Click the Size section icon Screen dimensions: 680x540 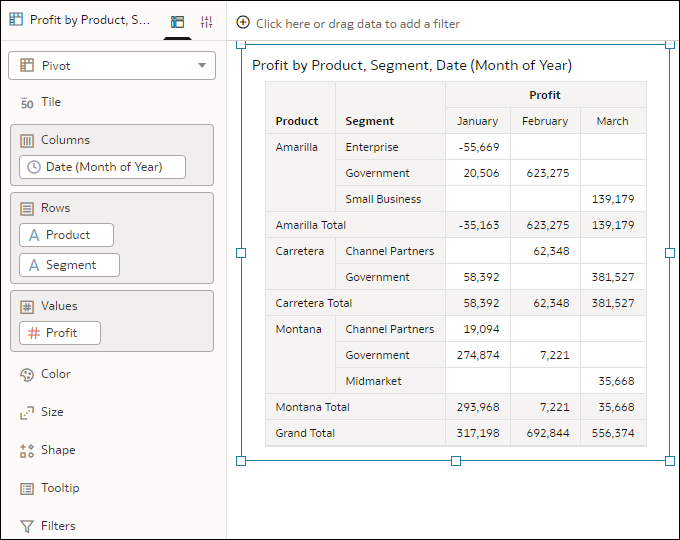pos(27,413)
